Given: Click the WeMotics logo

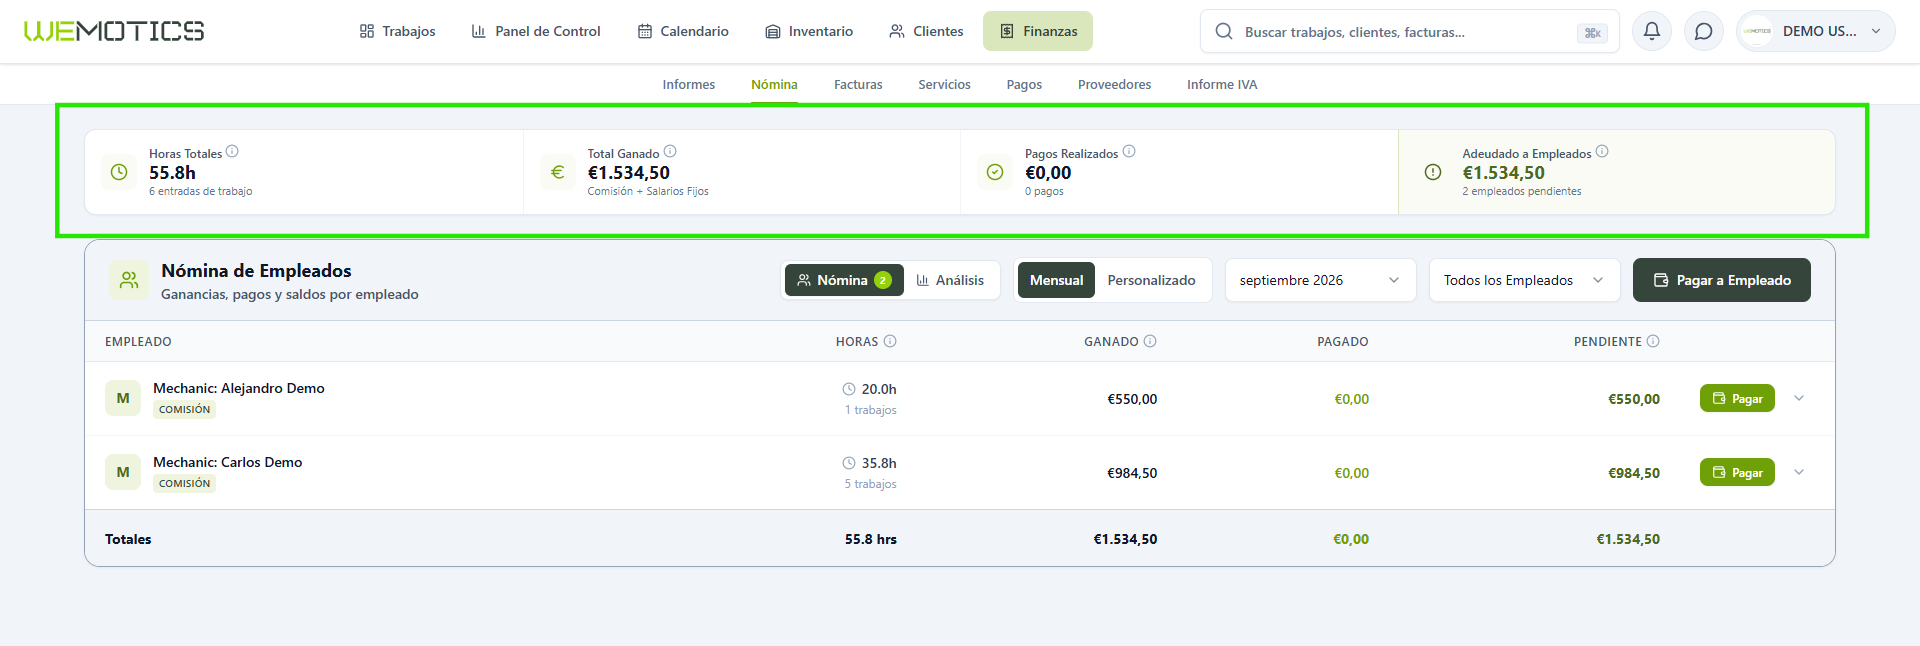Looking at the screenshot, I should 114,31.
